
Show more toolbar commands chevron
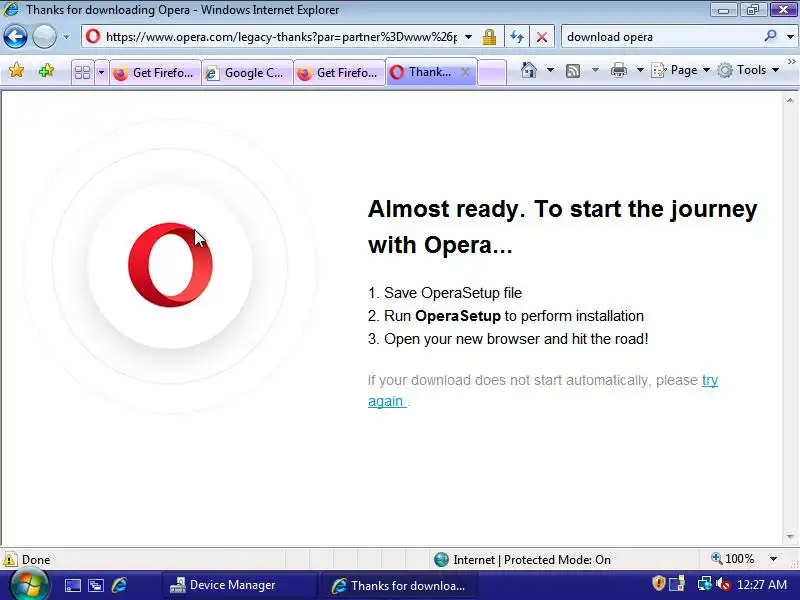click(x=791, y=62)
